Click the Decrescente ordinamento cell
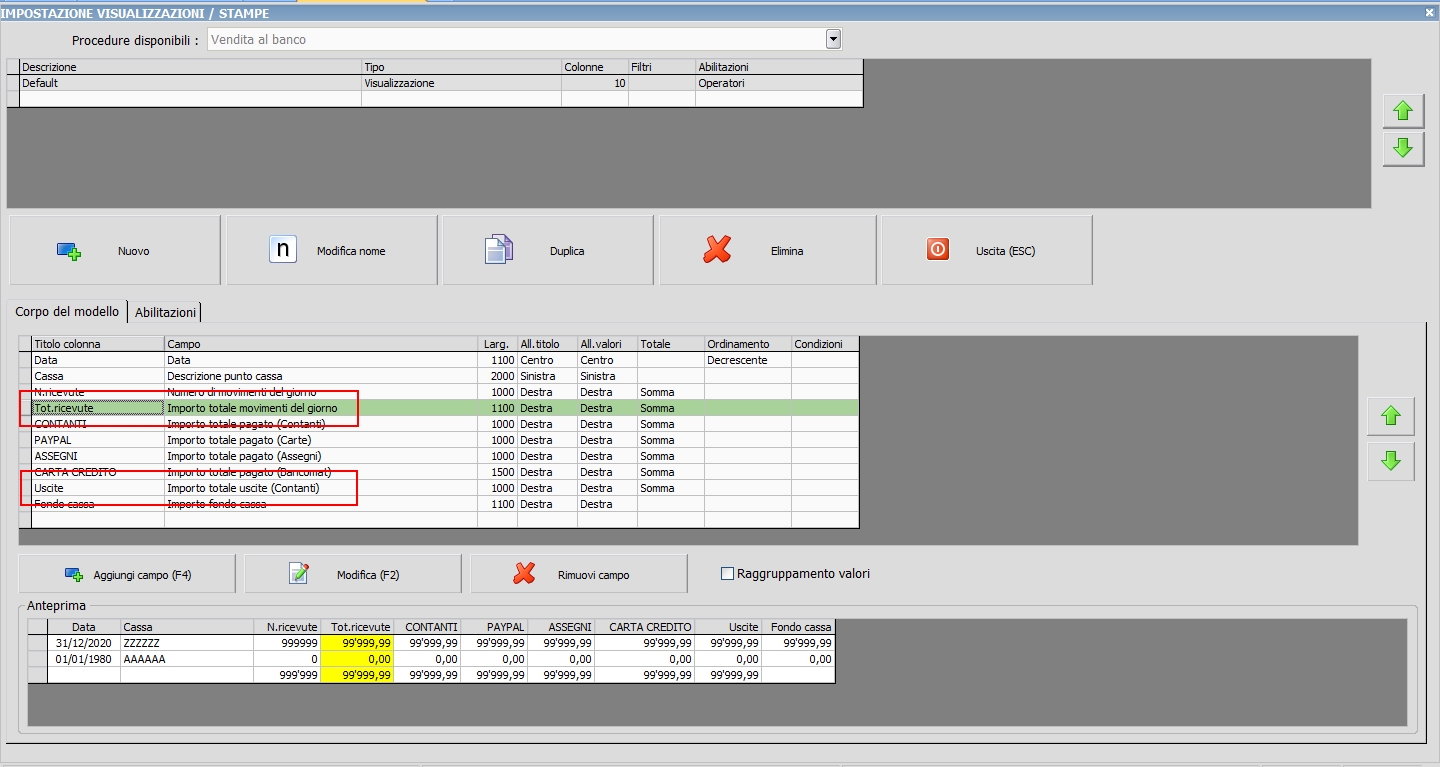Screen dimensions: 1440x767 click(x=748, y=360)
